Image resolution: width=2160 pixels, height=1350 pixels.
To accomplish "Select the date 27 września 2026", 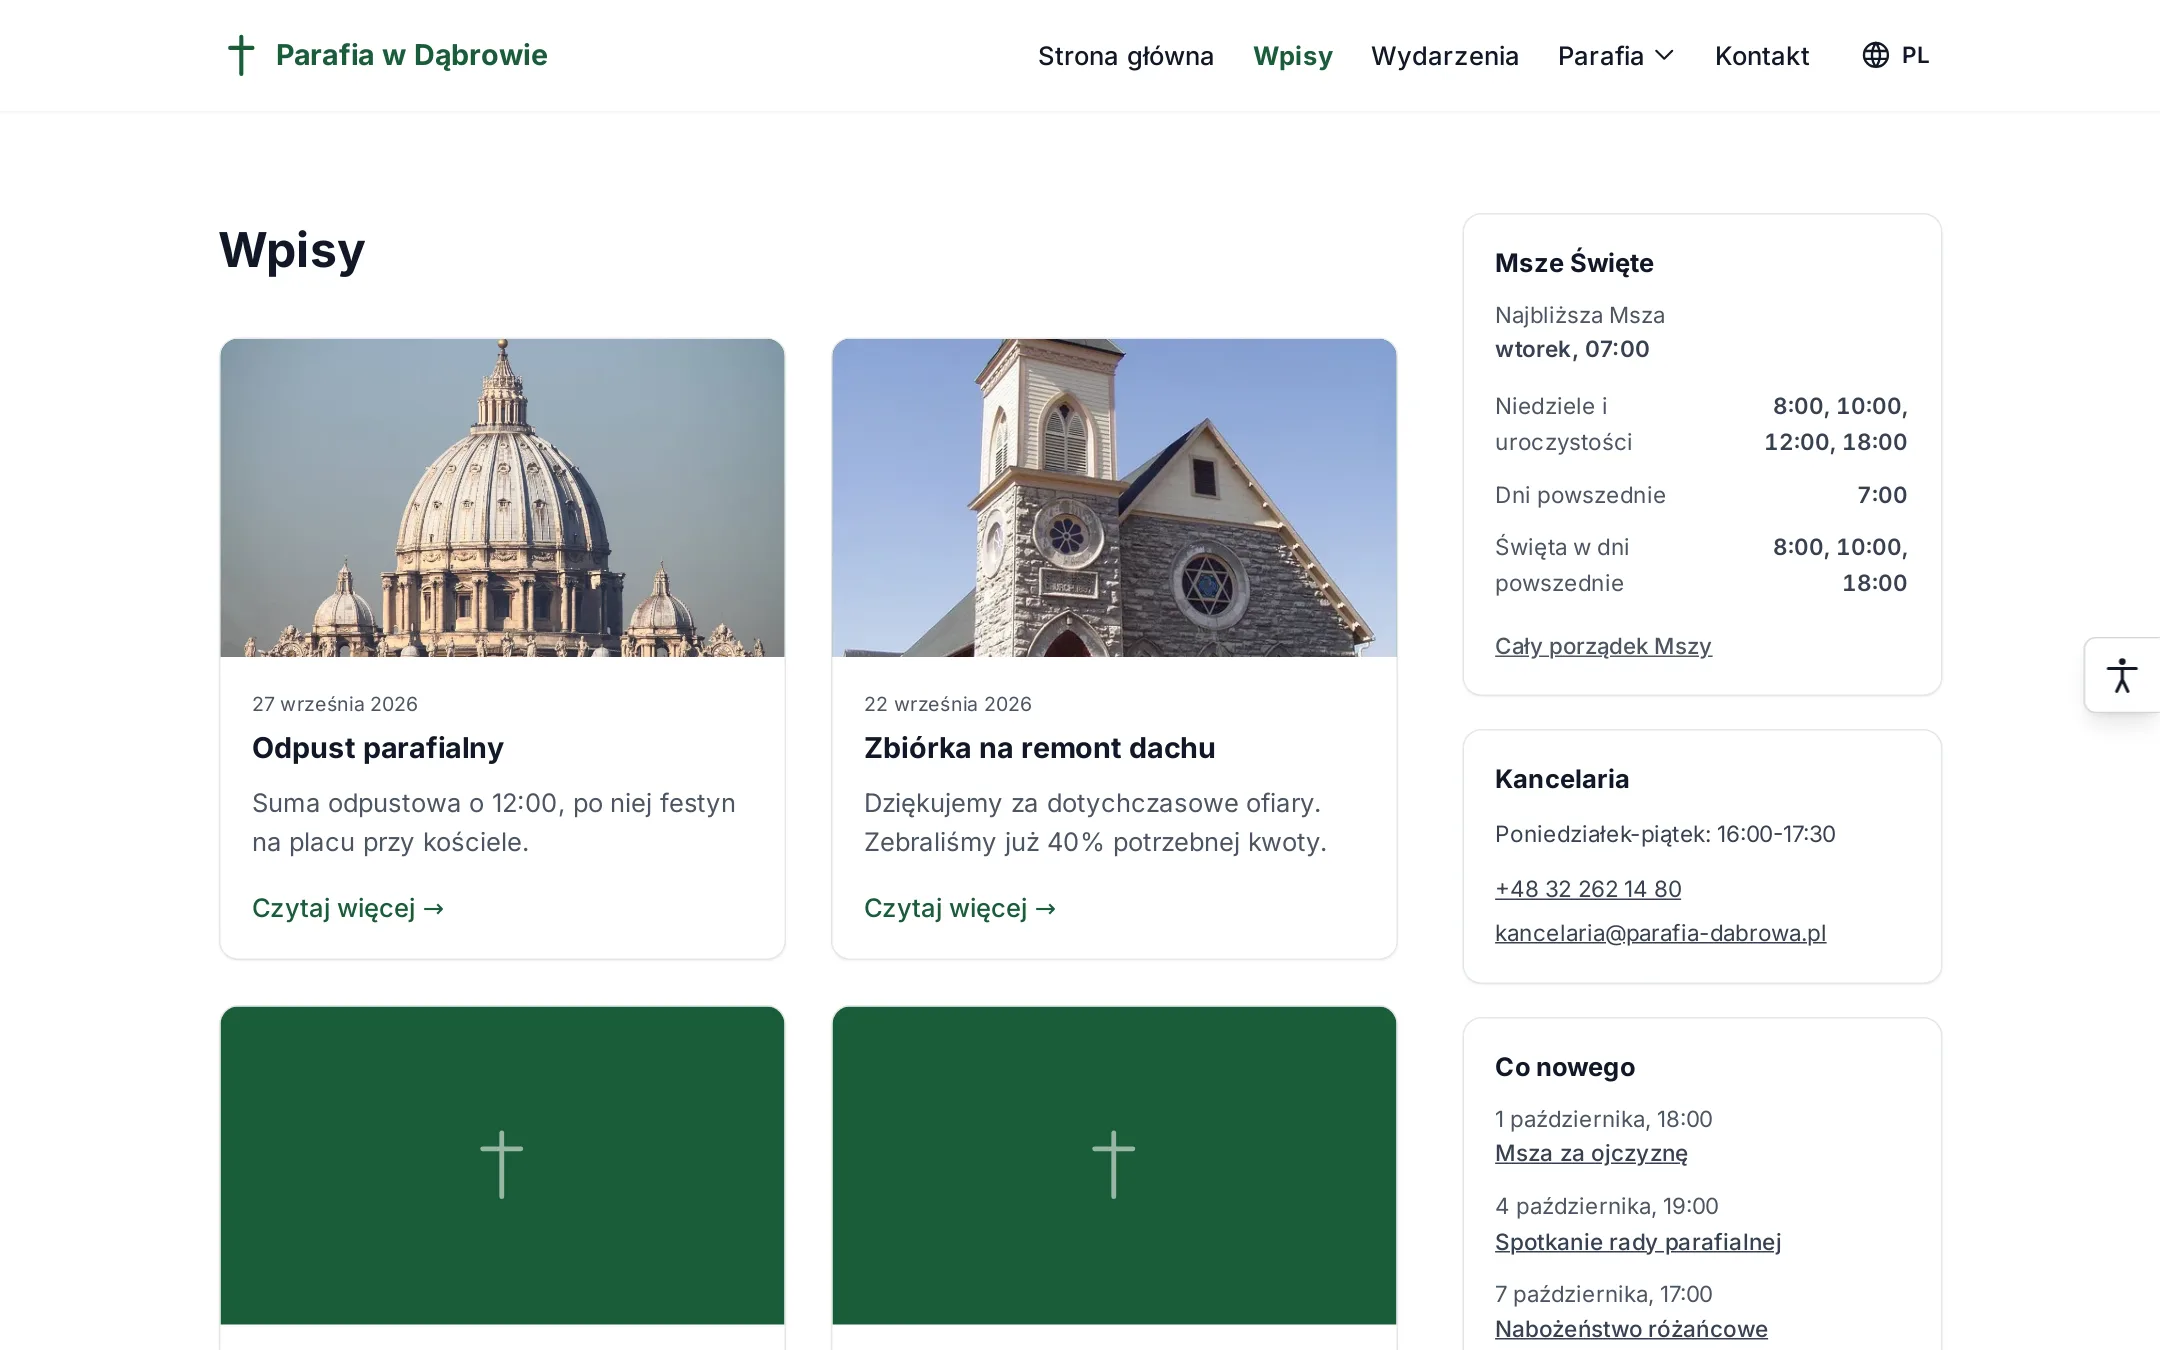I will 335,704.
